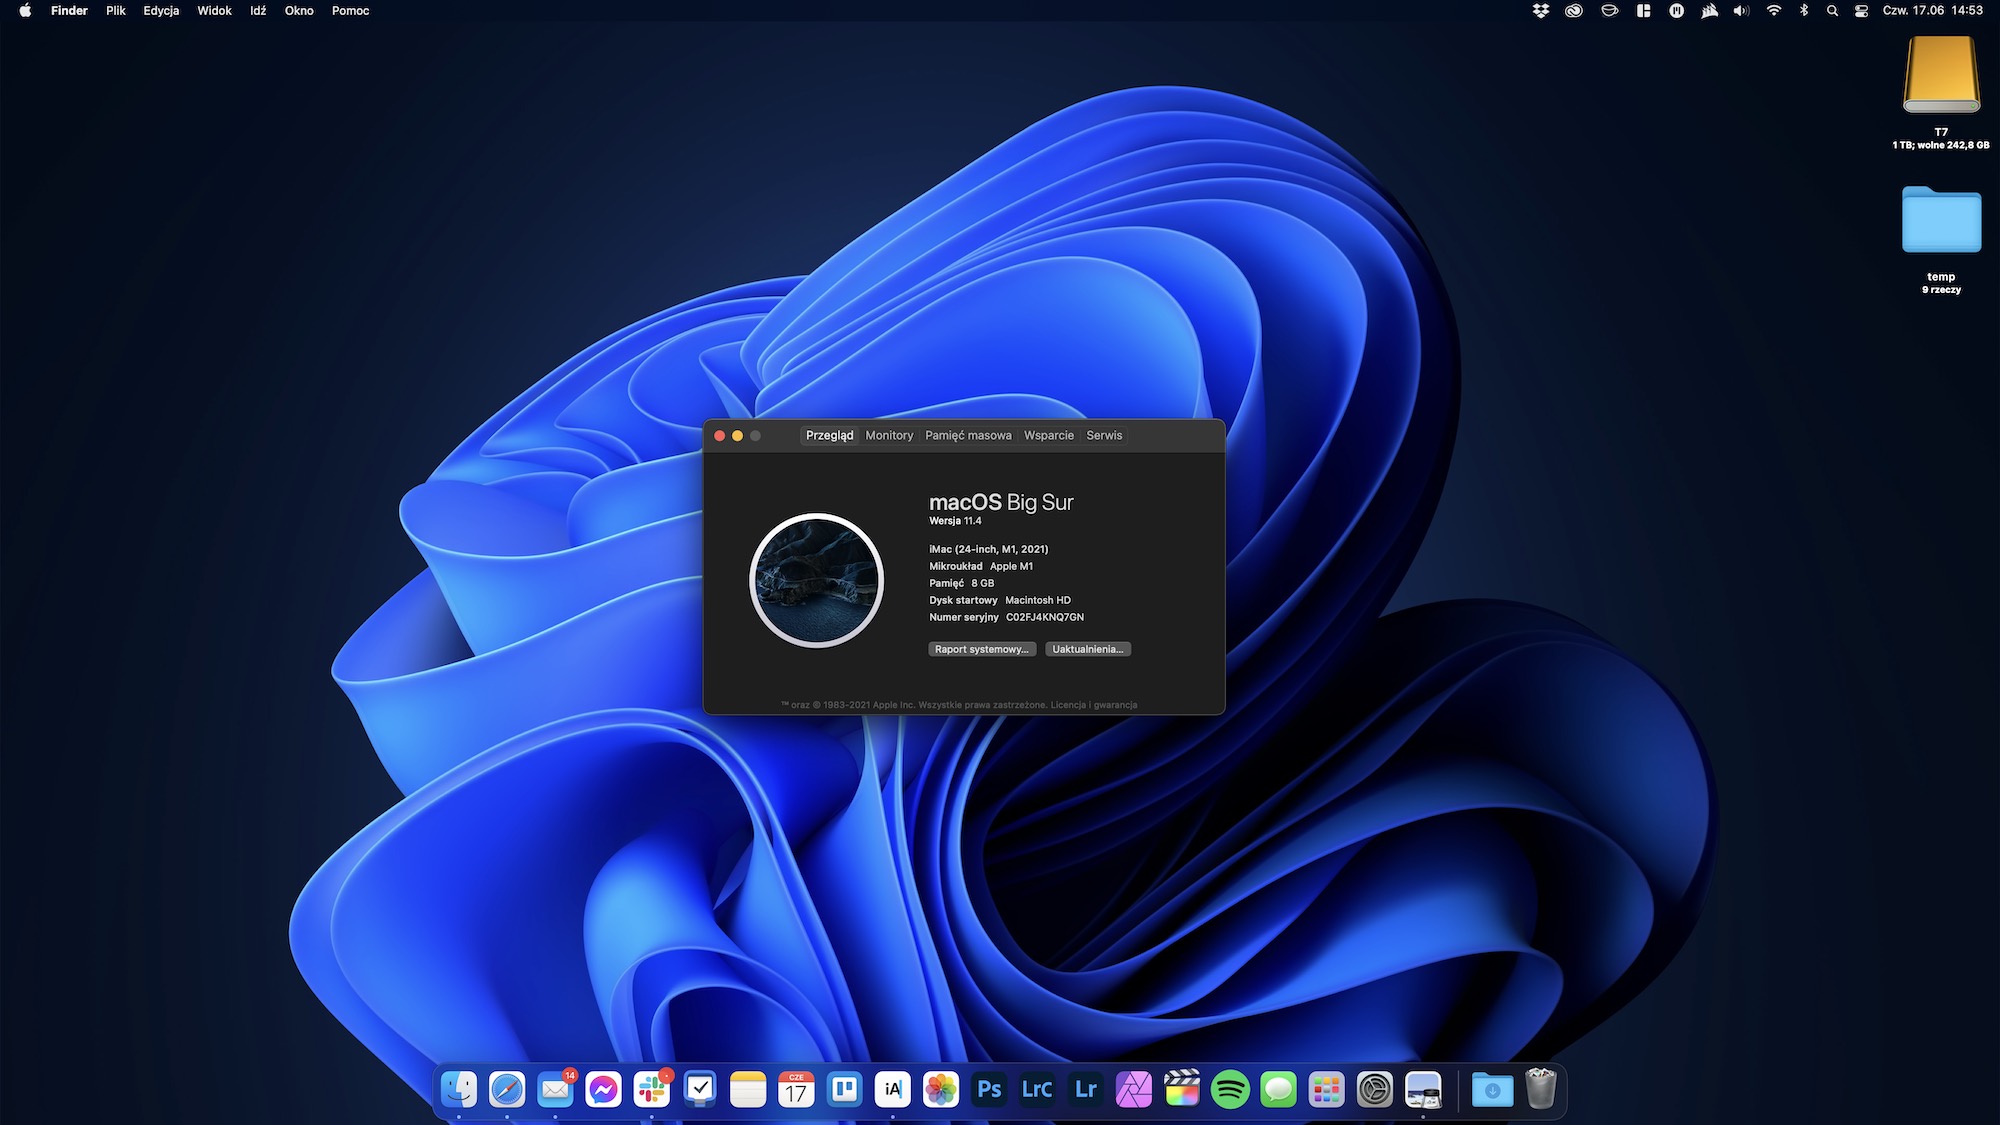This screenshot has width=2000, height=1125.
Task: Open Control Center in menu bar
Action: coord(1861,11)
